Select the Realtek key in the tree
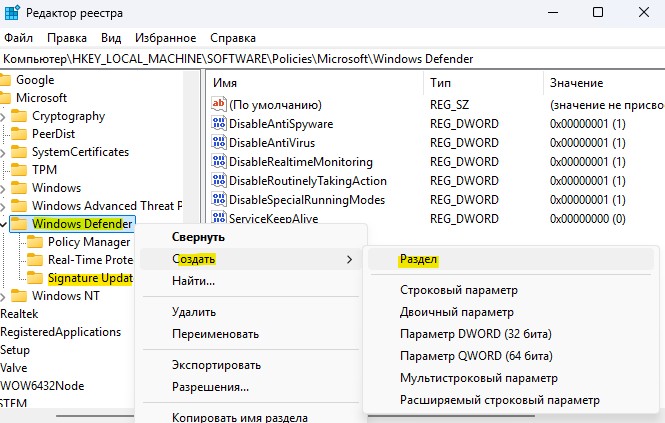The height and width of the screenshot is (423, 665). tap(19, 314)
